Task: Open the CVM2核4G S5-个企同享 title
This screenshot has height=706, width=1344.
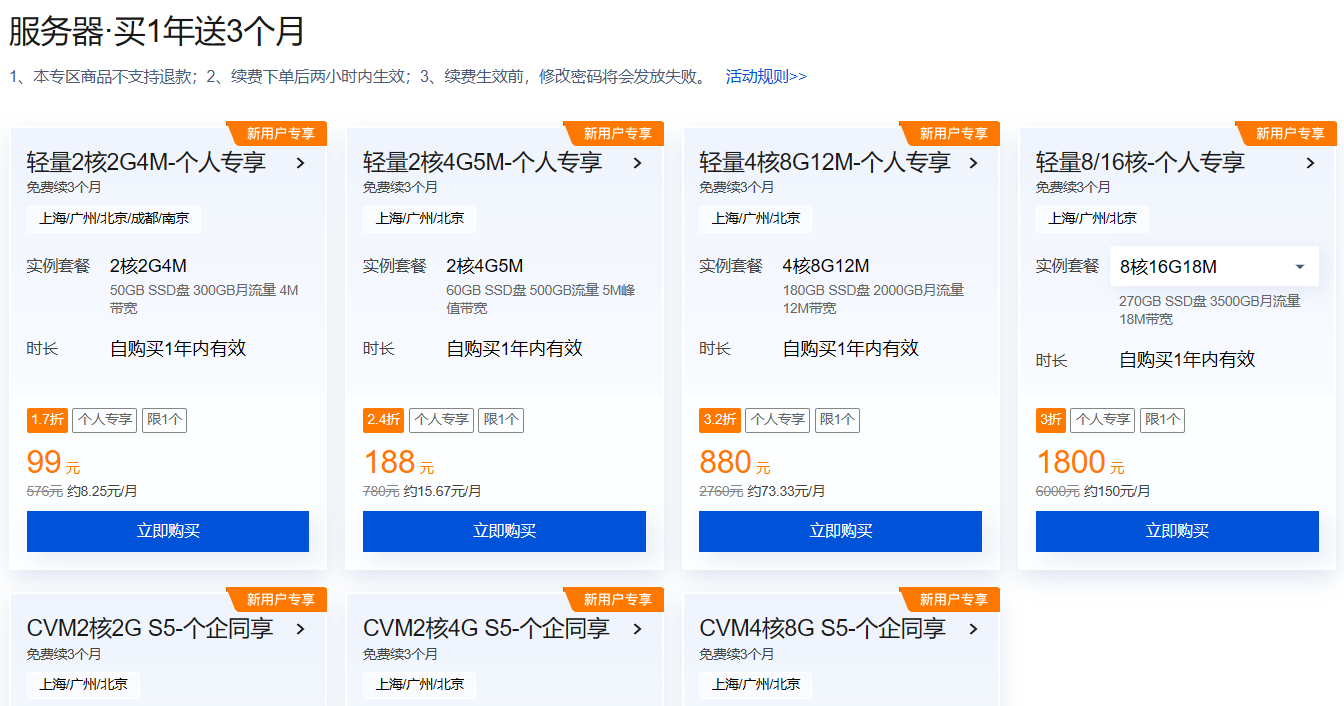Action: (486, 629)
